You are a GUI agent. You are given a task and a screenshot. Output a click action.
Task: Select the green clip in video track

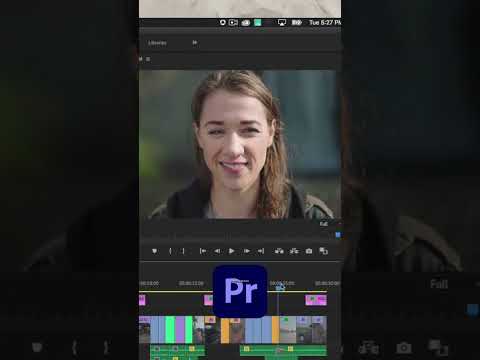(x=170, y=329)
